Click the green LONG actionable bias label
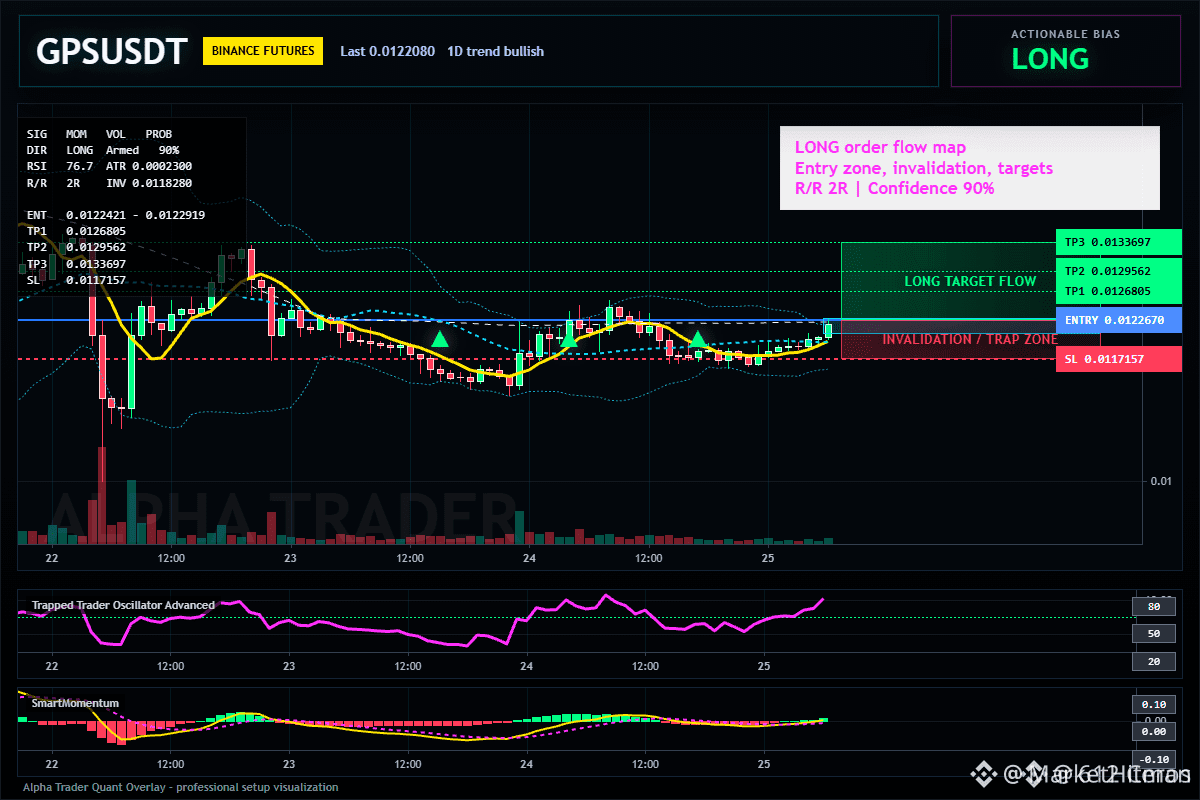 1050,59
